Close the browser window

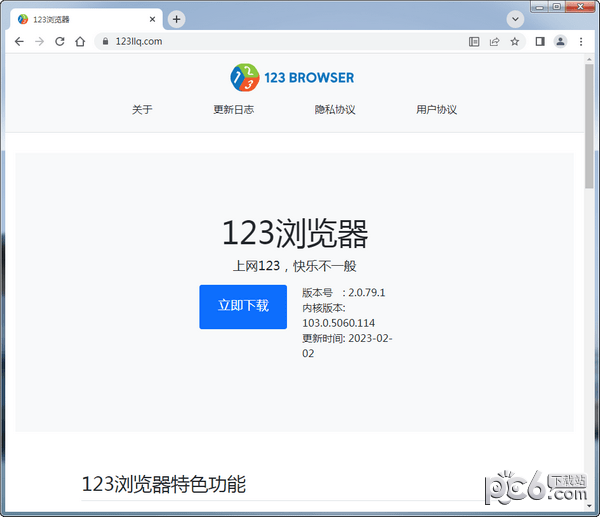pos(580,7)
